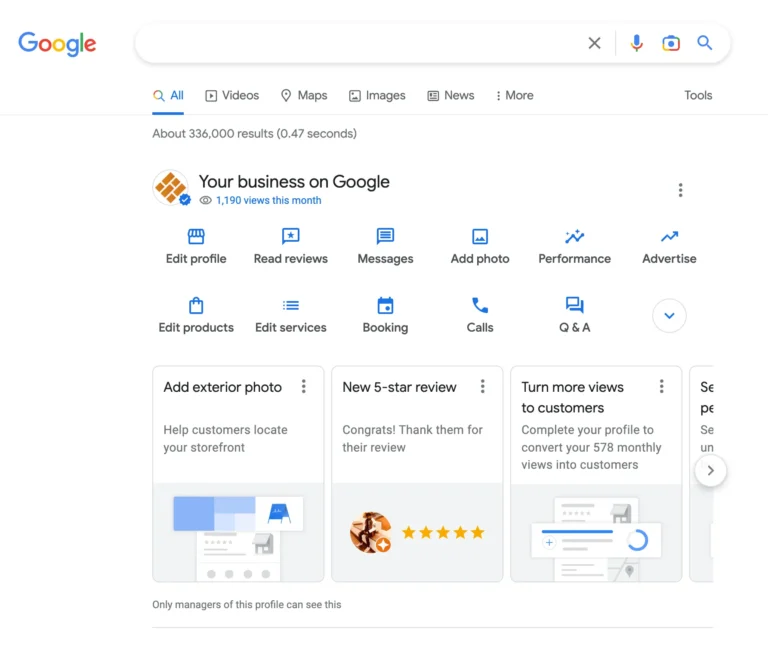The height and width of the screenshot is (646, 768).
Task: Switch to the News tab
Action: (451, 96)
